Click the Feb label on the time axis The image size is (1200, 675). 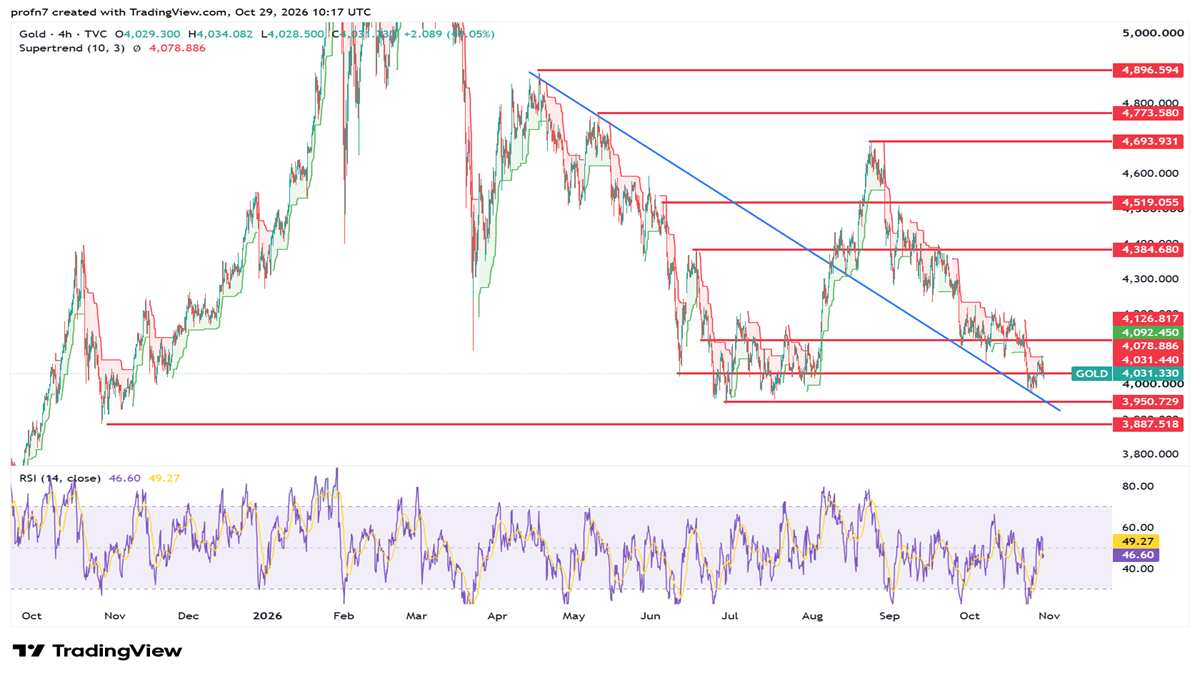[344, 616]
